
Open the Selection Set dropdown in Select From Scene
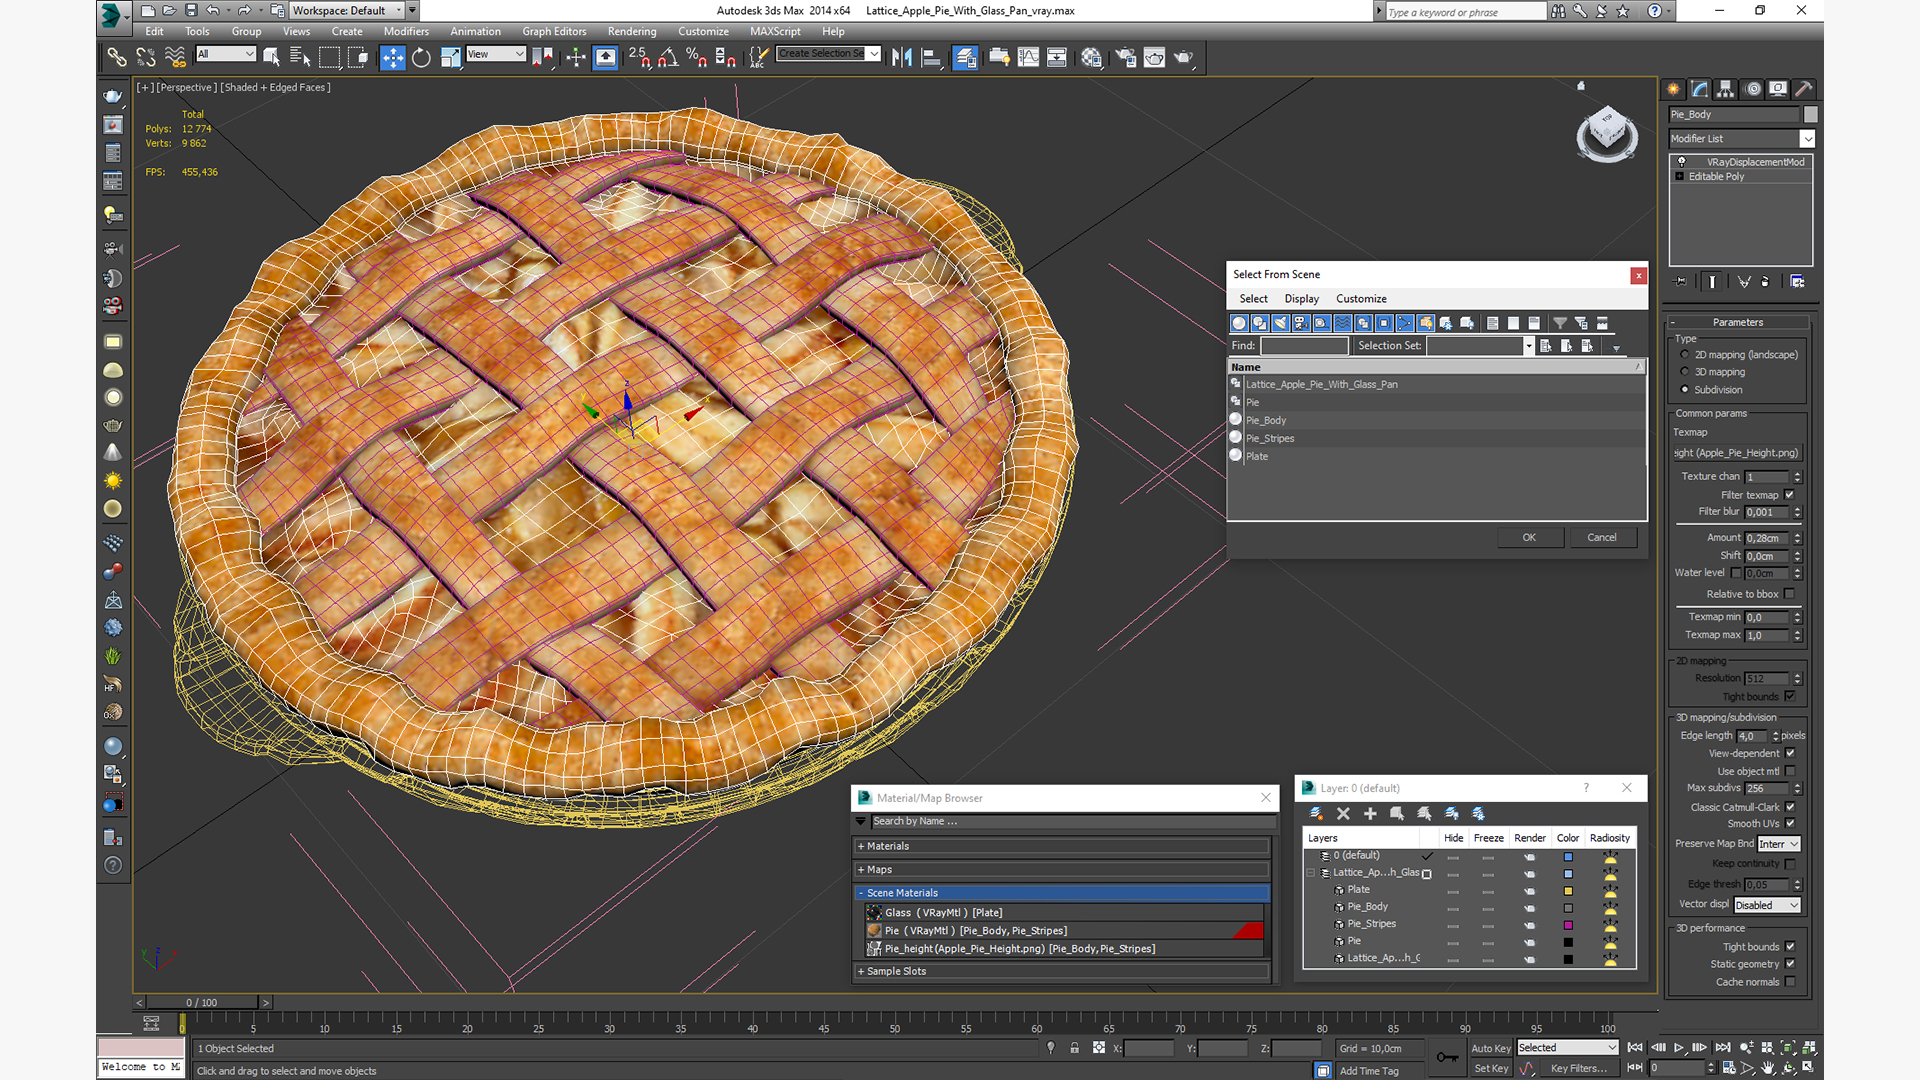(1528, 346)
